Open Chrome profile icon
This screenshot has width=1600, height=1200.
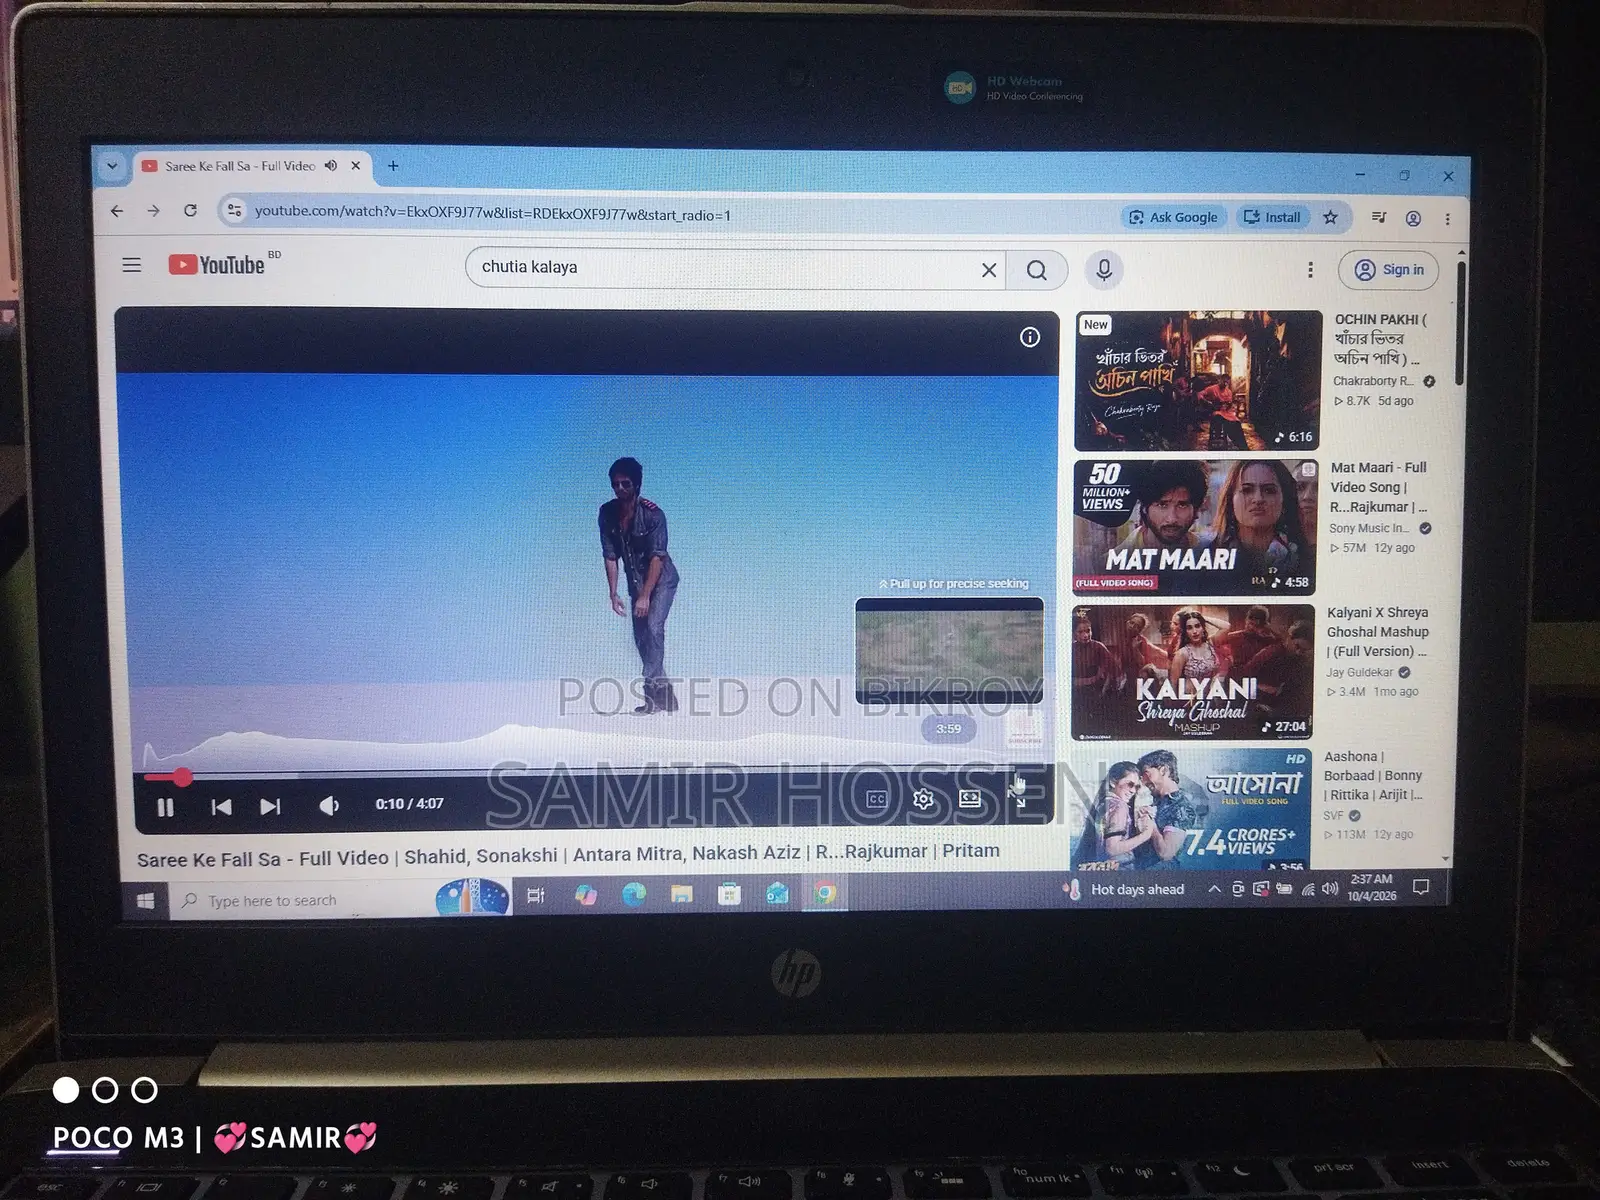[1413, 218]
